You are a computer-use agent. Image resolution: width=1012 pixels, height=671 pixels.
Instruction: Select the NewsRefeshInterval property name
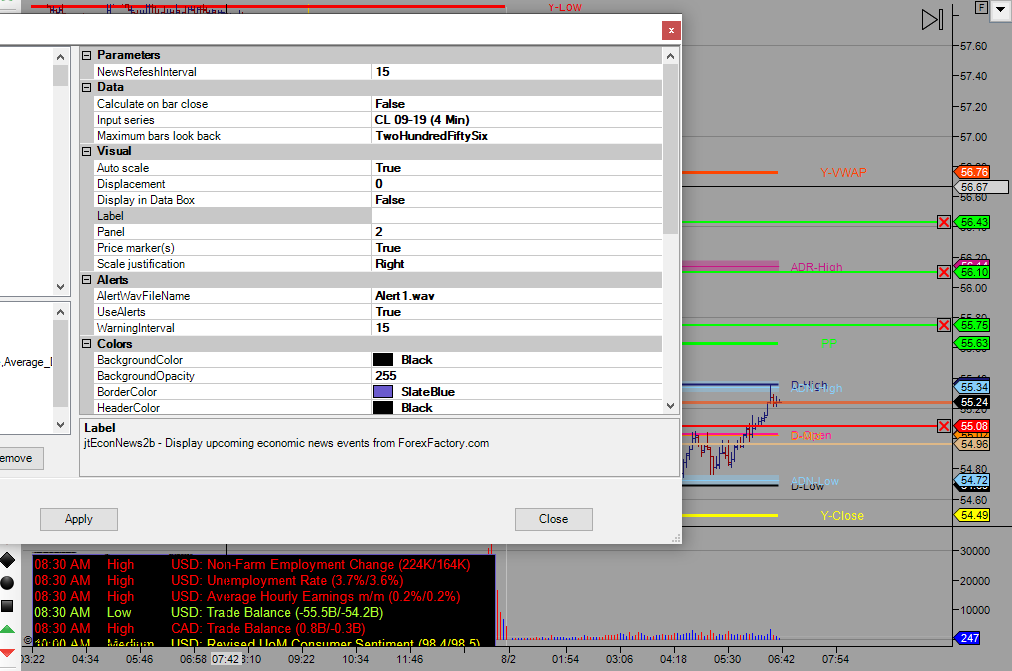click(147, 72)
